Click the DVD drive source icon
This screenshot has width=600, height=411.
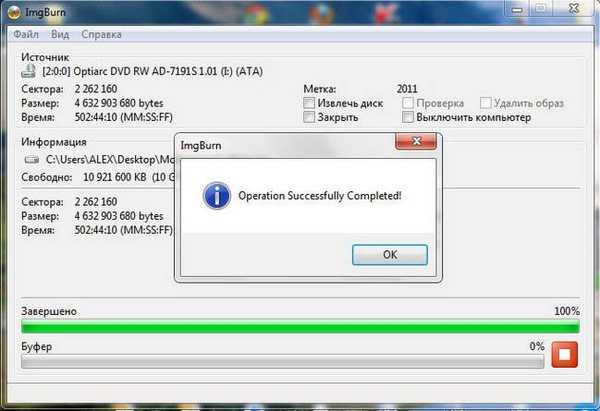click(29, 71)
